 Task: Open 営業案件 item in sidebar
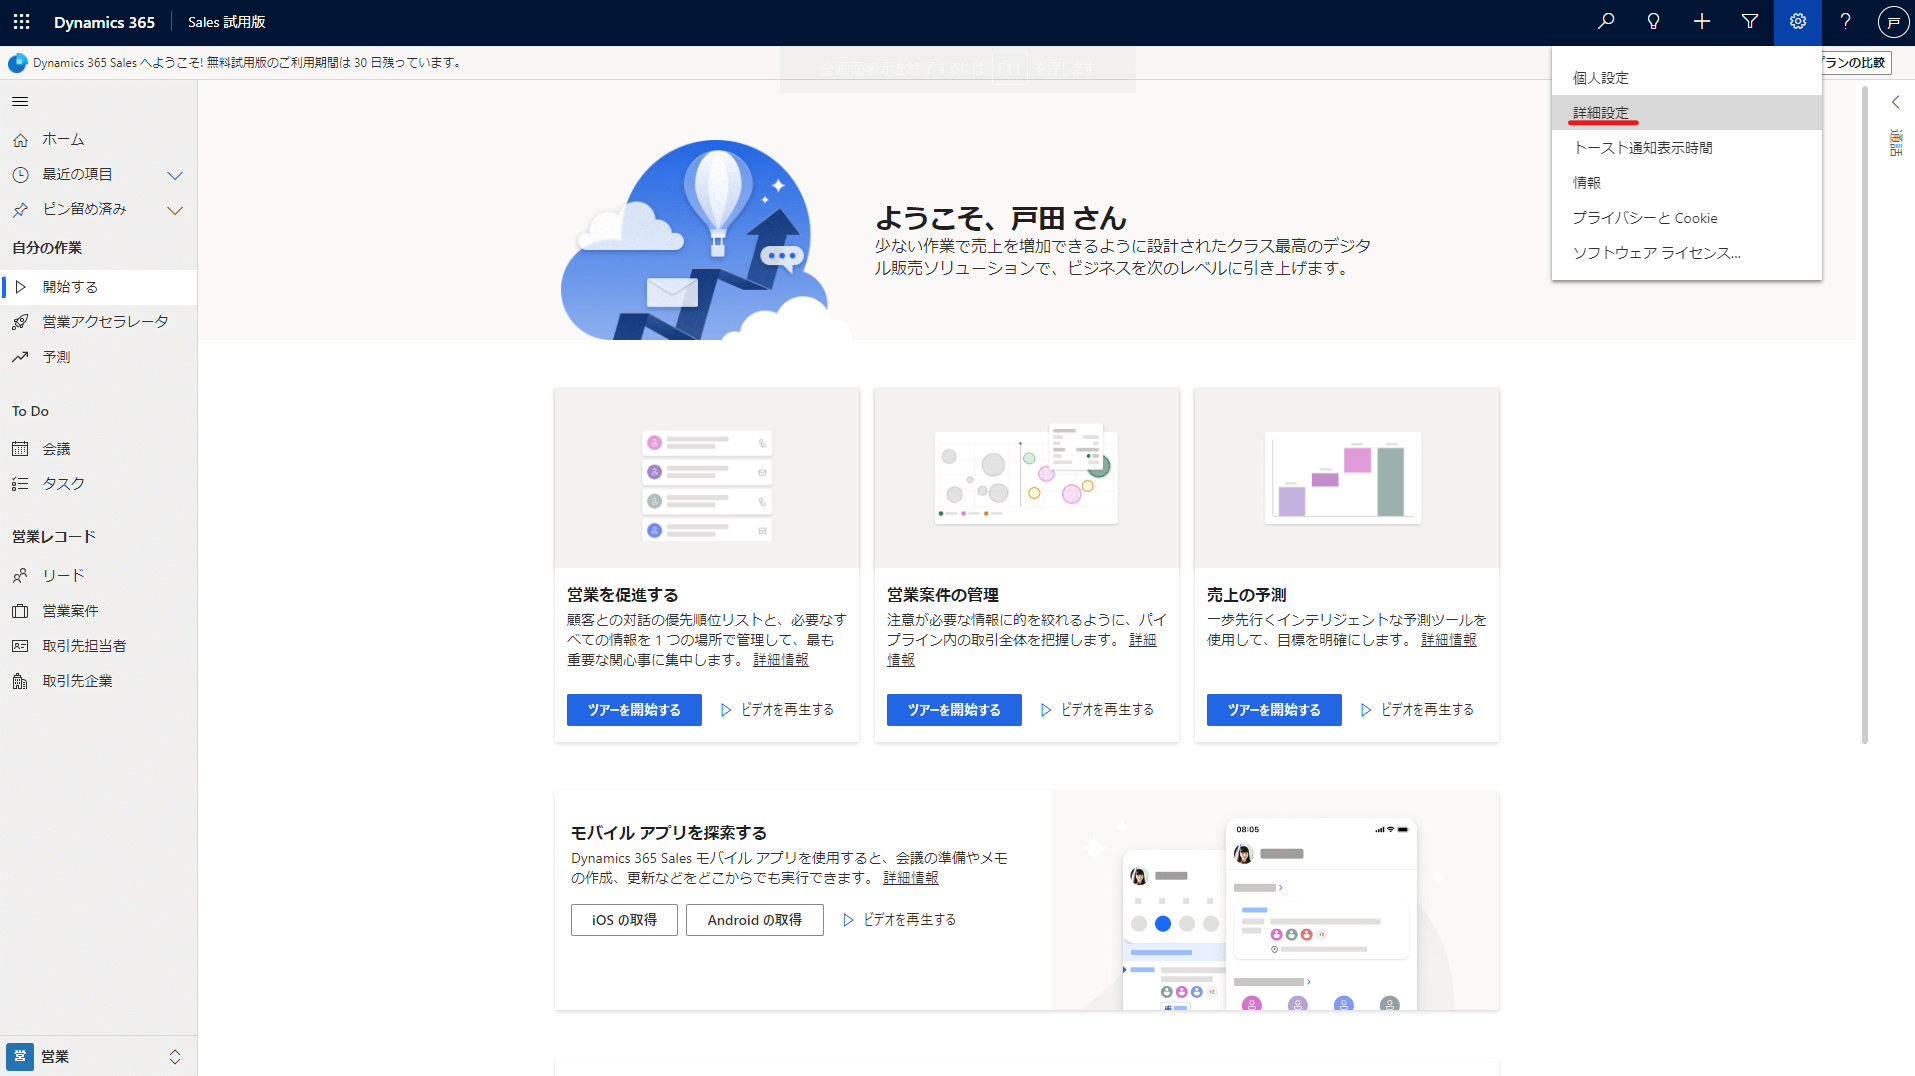(98, 611)
